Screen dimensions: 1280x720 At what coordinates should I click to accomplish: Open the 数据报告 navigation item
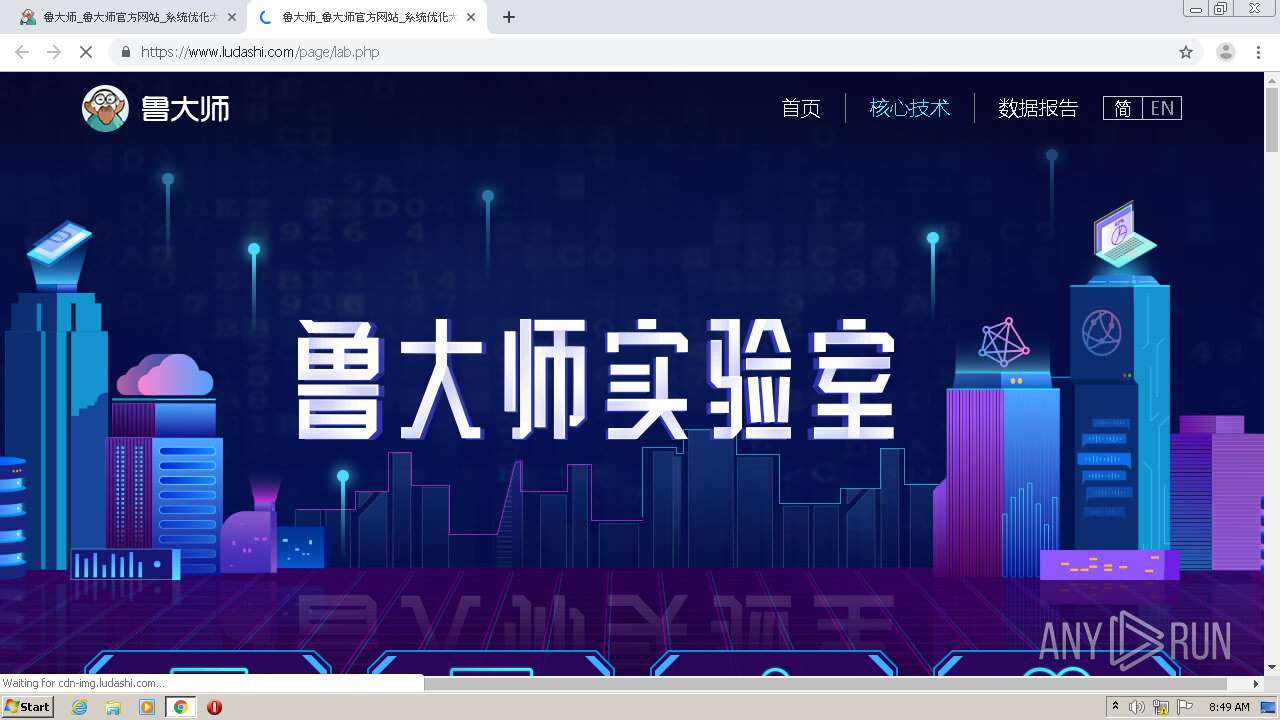[x=1038, y=108]
